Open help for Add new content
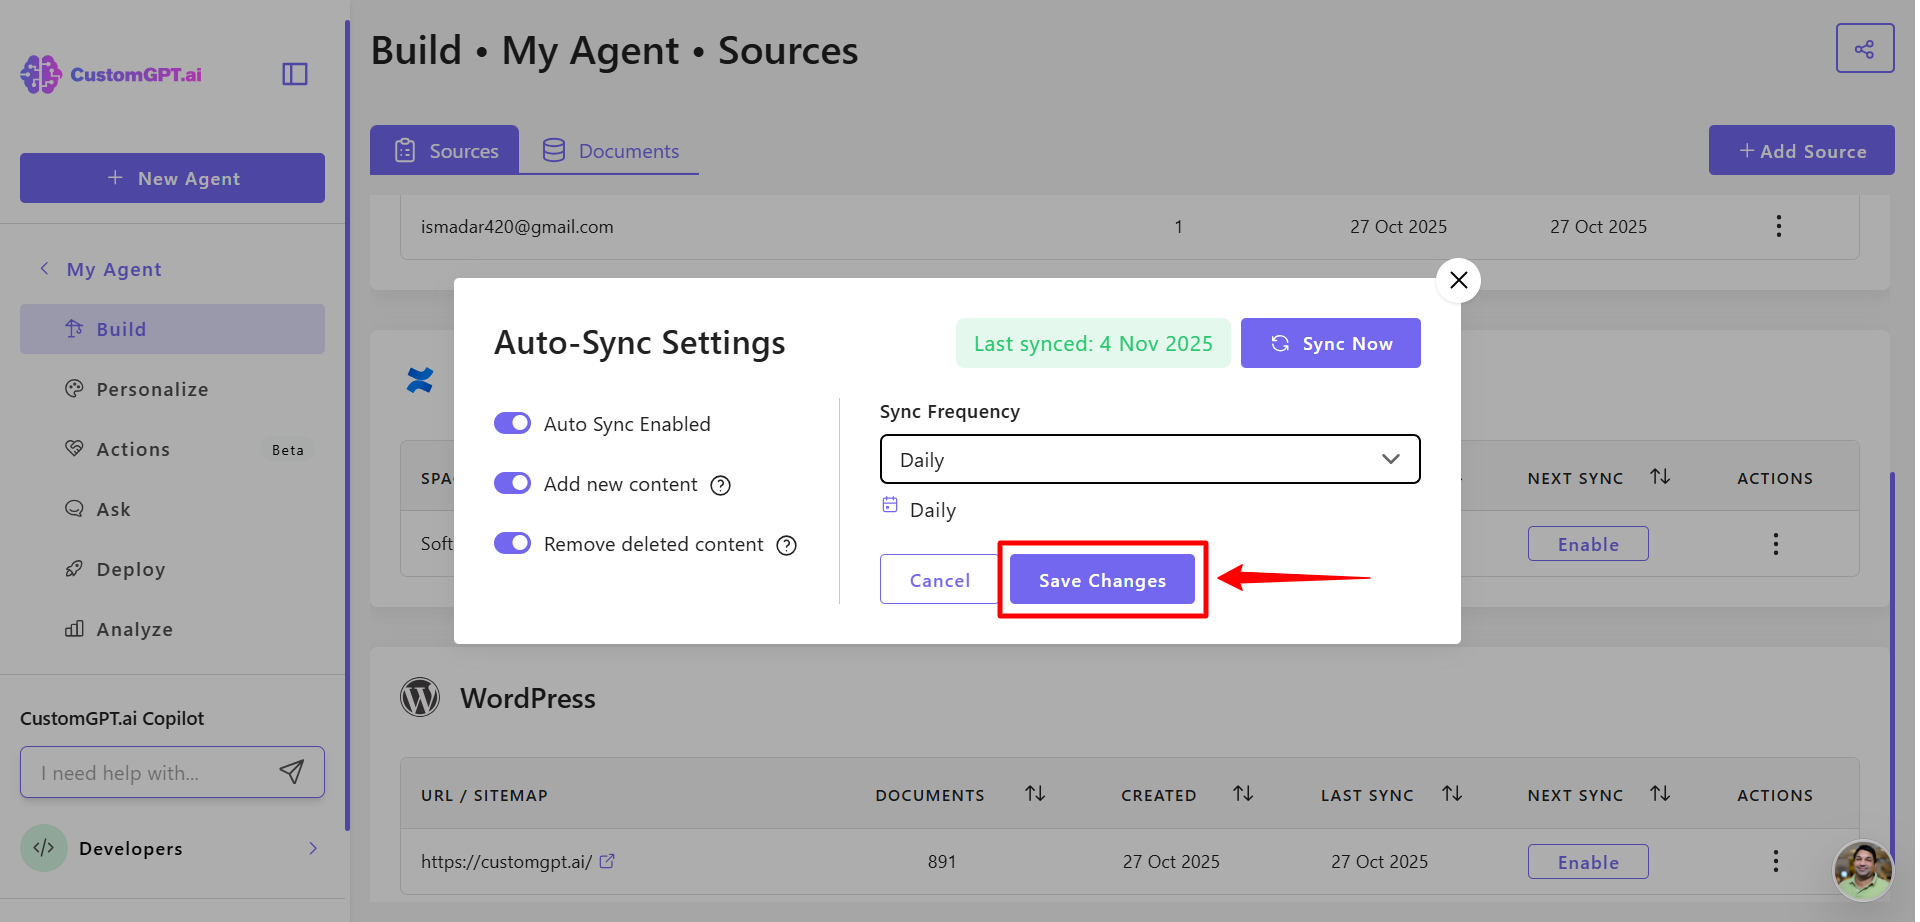Viewport: 1920px width, 922px height. point(720,485)
